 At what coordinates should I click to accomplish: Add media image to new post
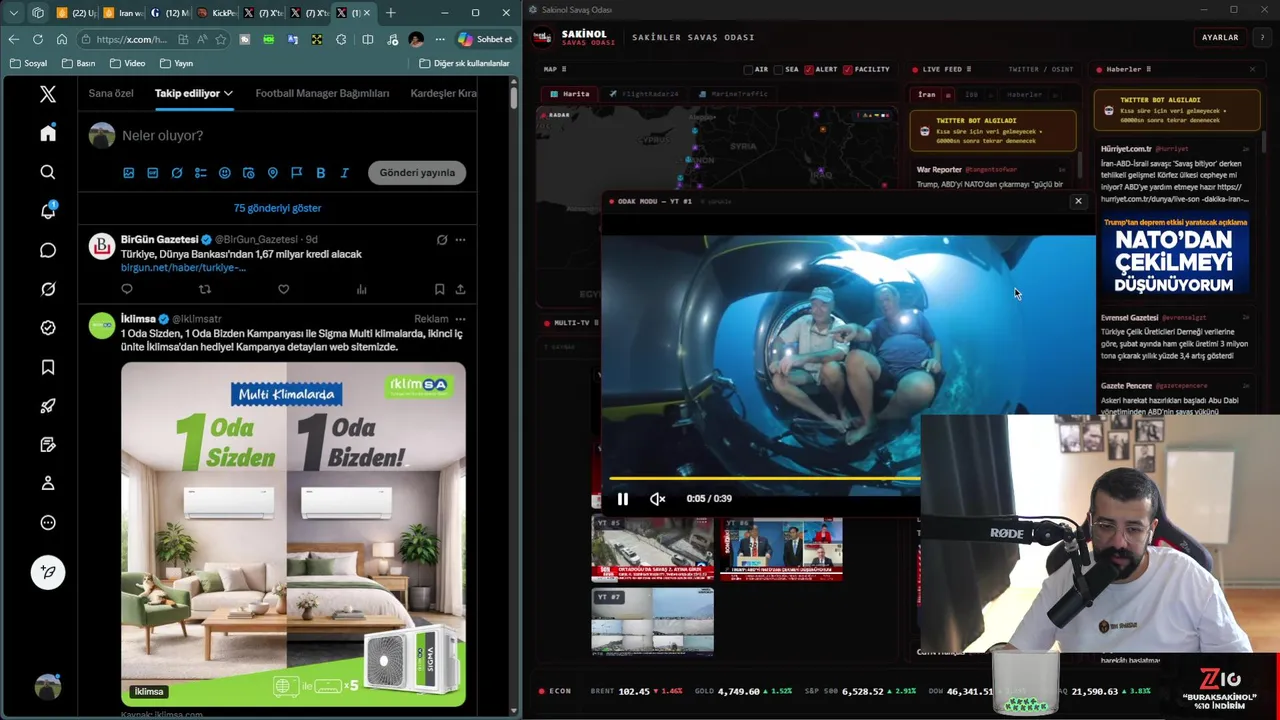pos(129,173)
